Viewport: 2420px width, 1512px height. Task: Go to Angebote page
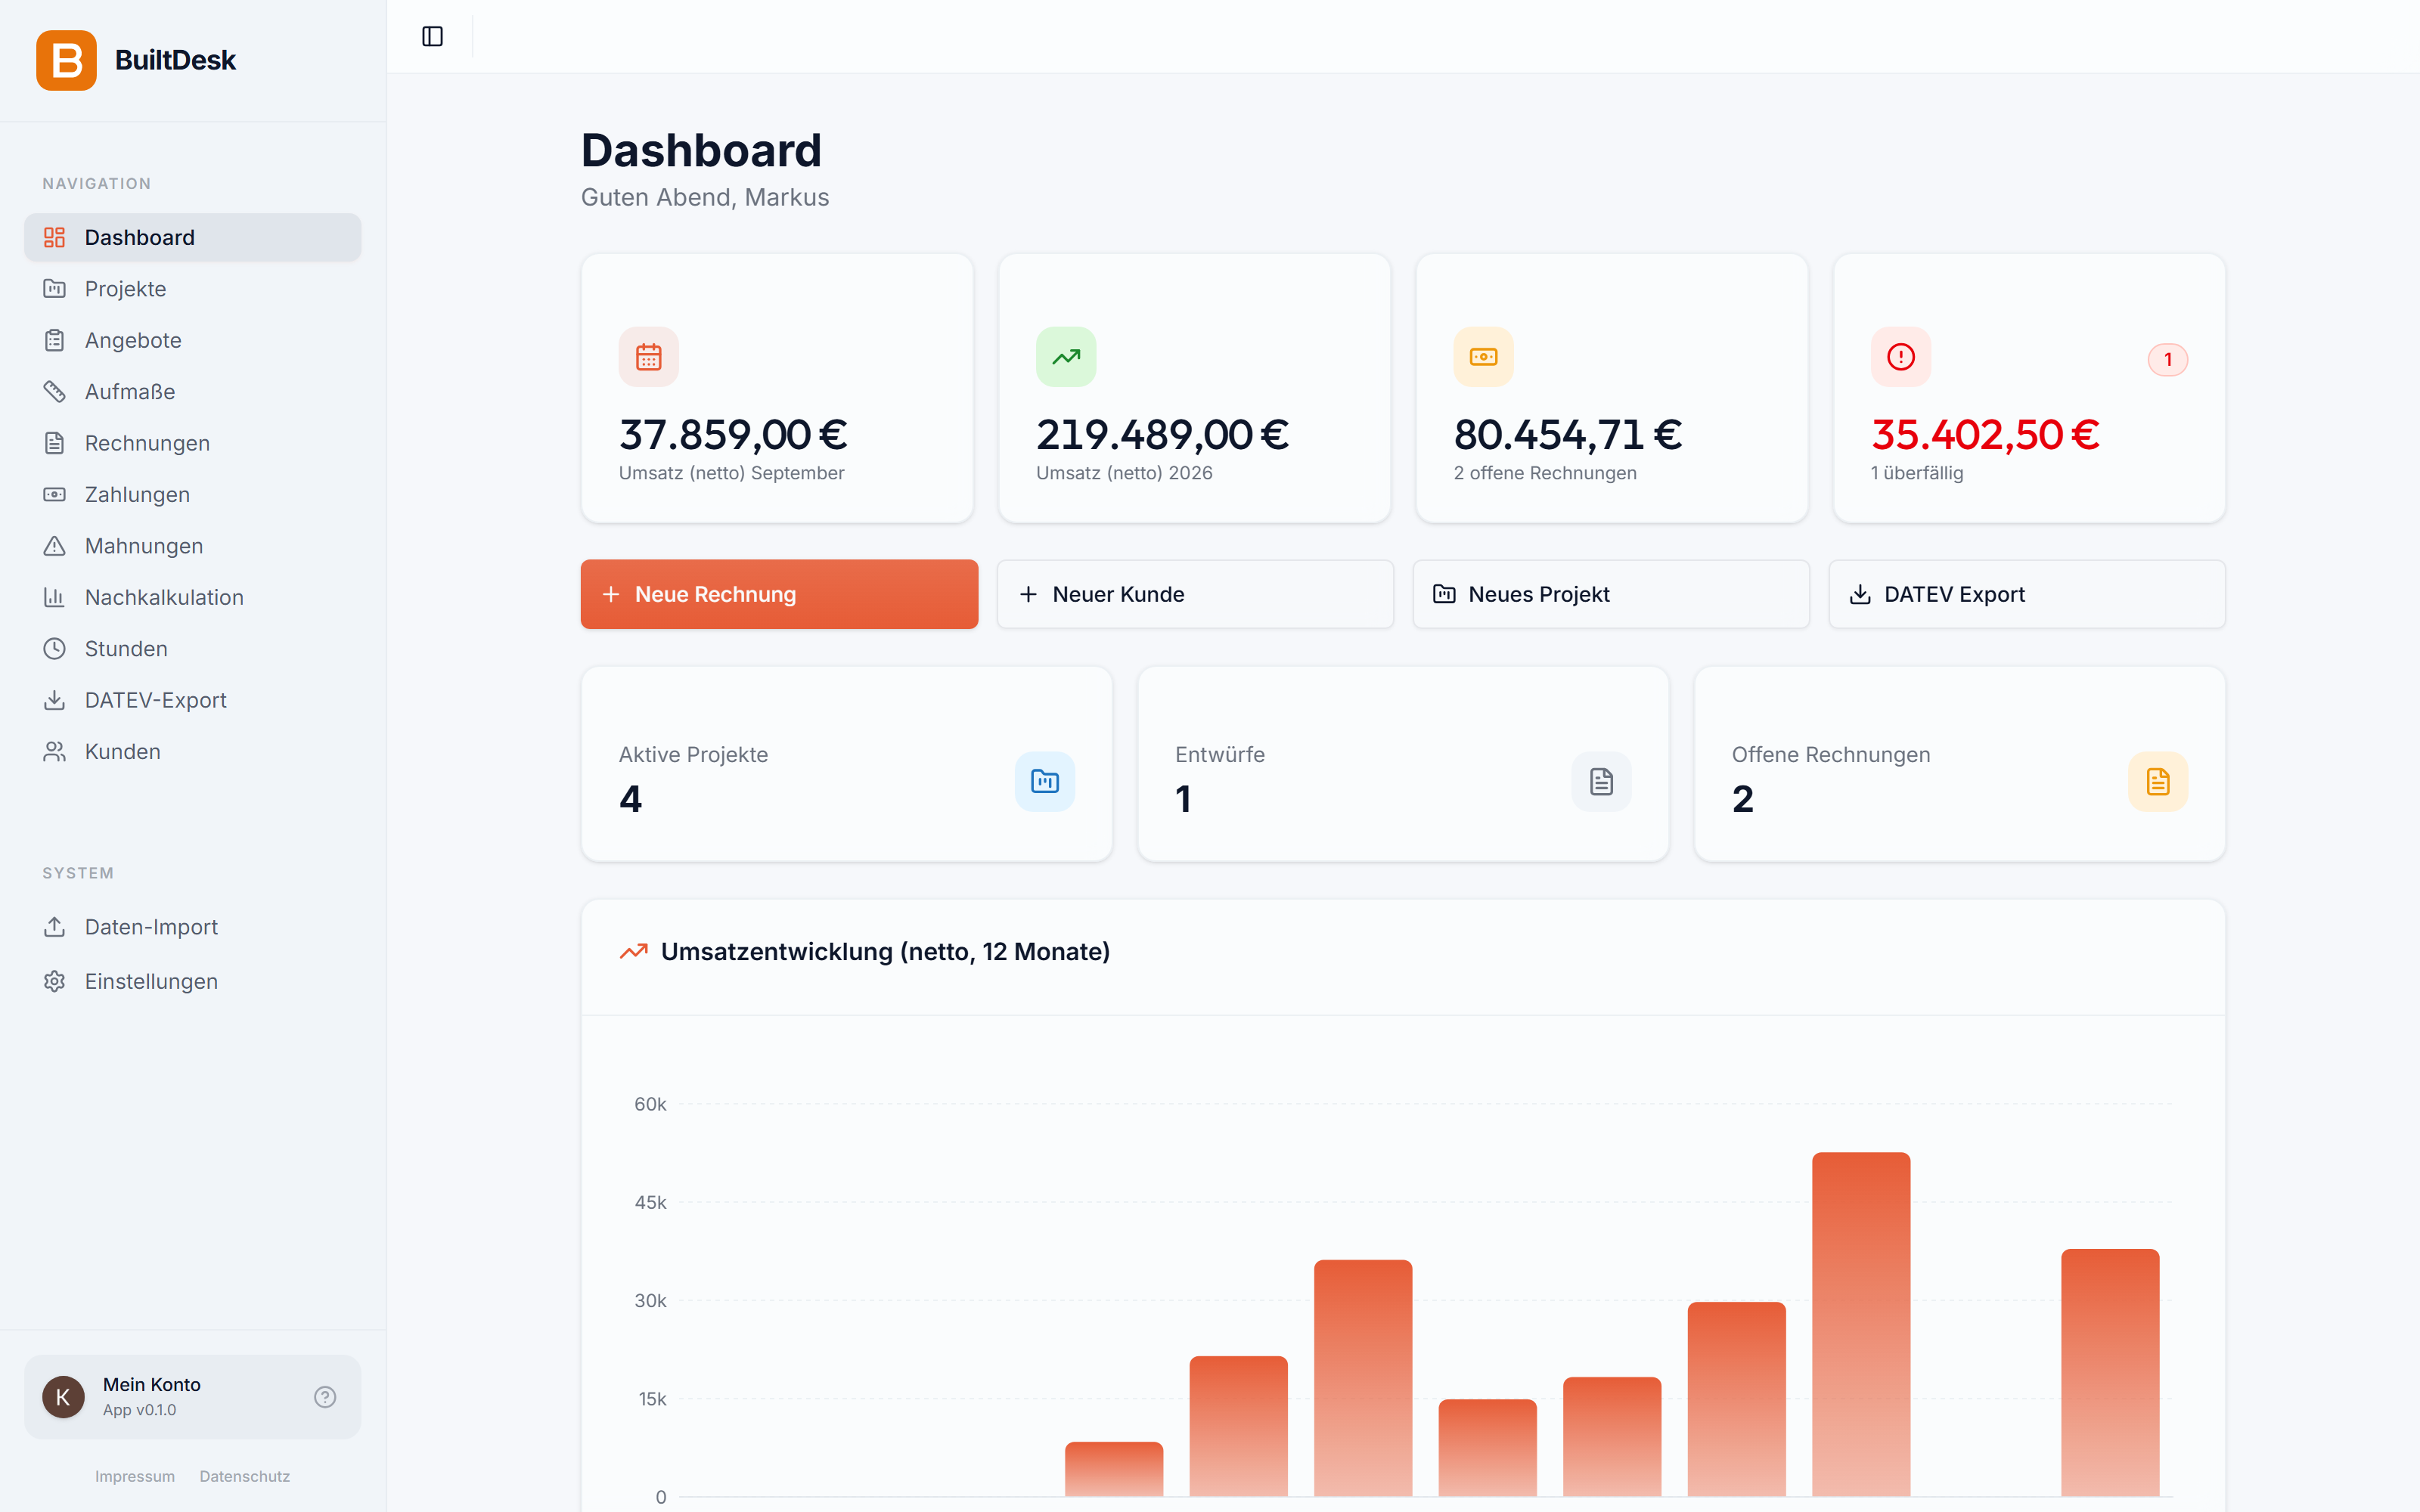click(x=192, y=340)
